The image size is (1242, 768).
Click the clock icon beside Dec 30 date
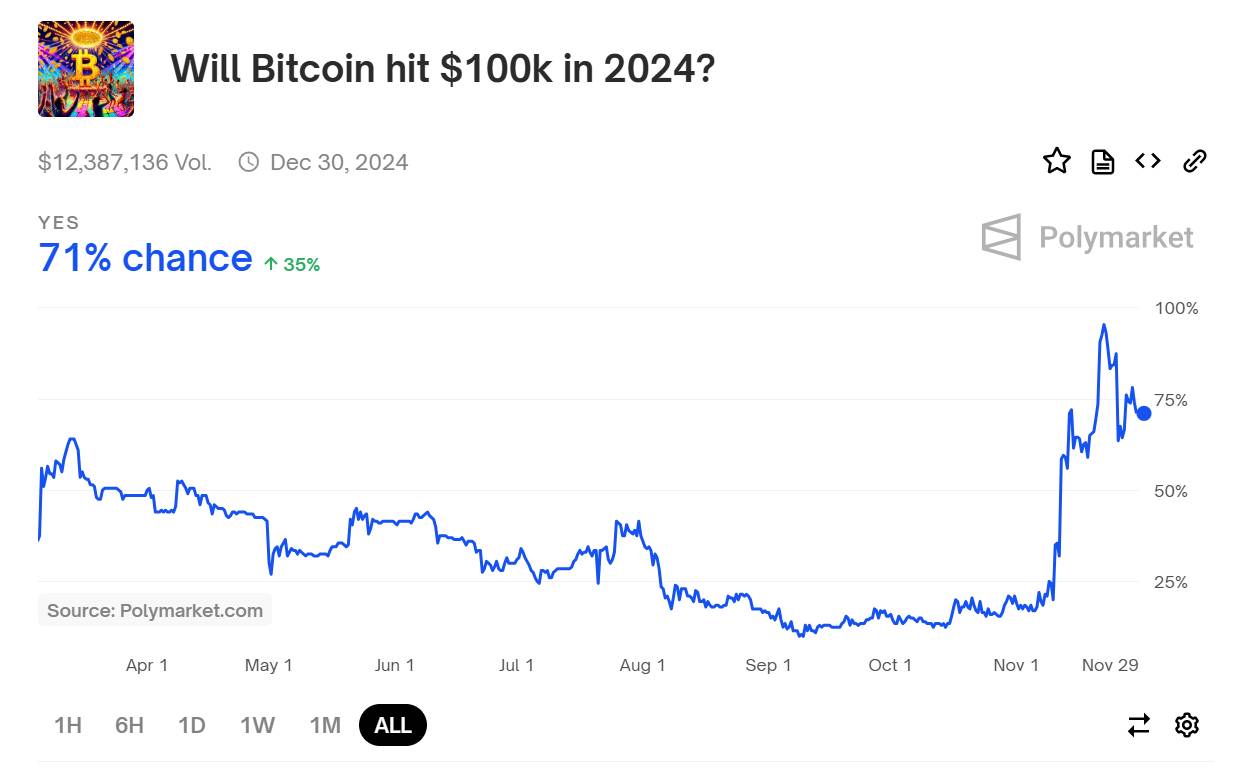[x=247, y=161]
